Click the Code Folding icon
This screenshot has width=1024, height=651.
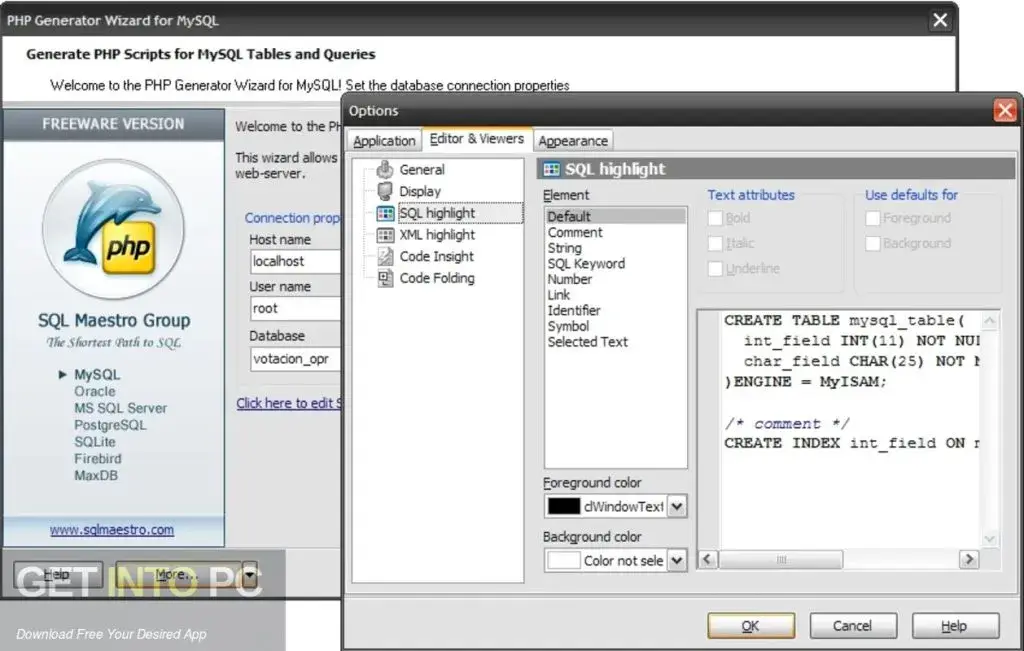point(385,278)
